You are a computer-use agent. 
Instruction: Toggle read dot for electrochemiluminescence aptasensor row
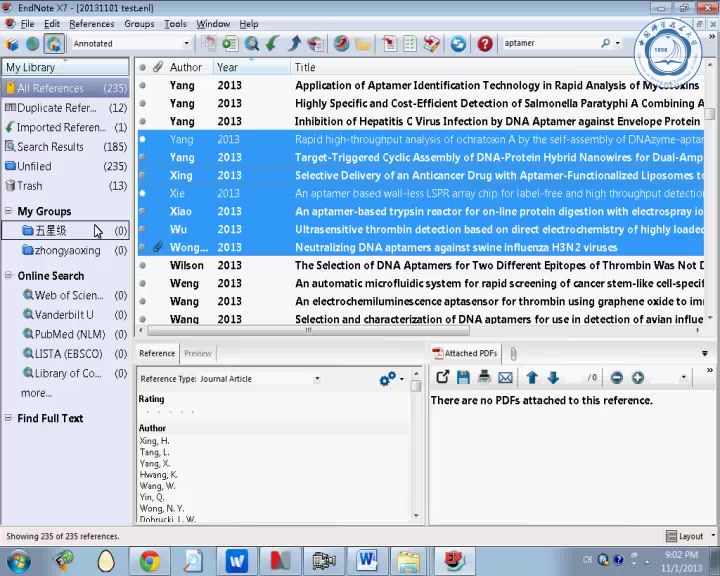click(143, 301)
